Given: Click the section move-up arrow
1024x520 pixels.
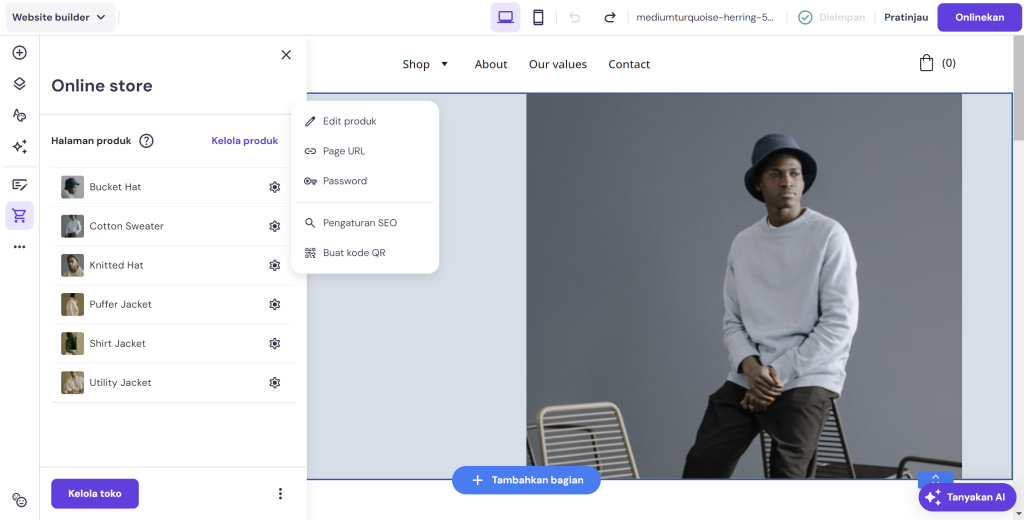Looking at the screenshot, I should click(935, 478).
